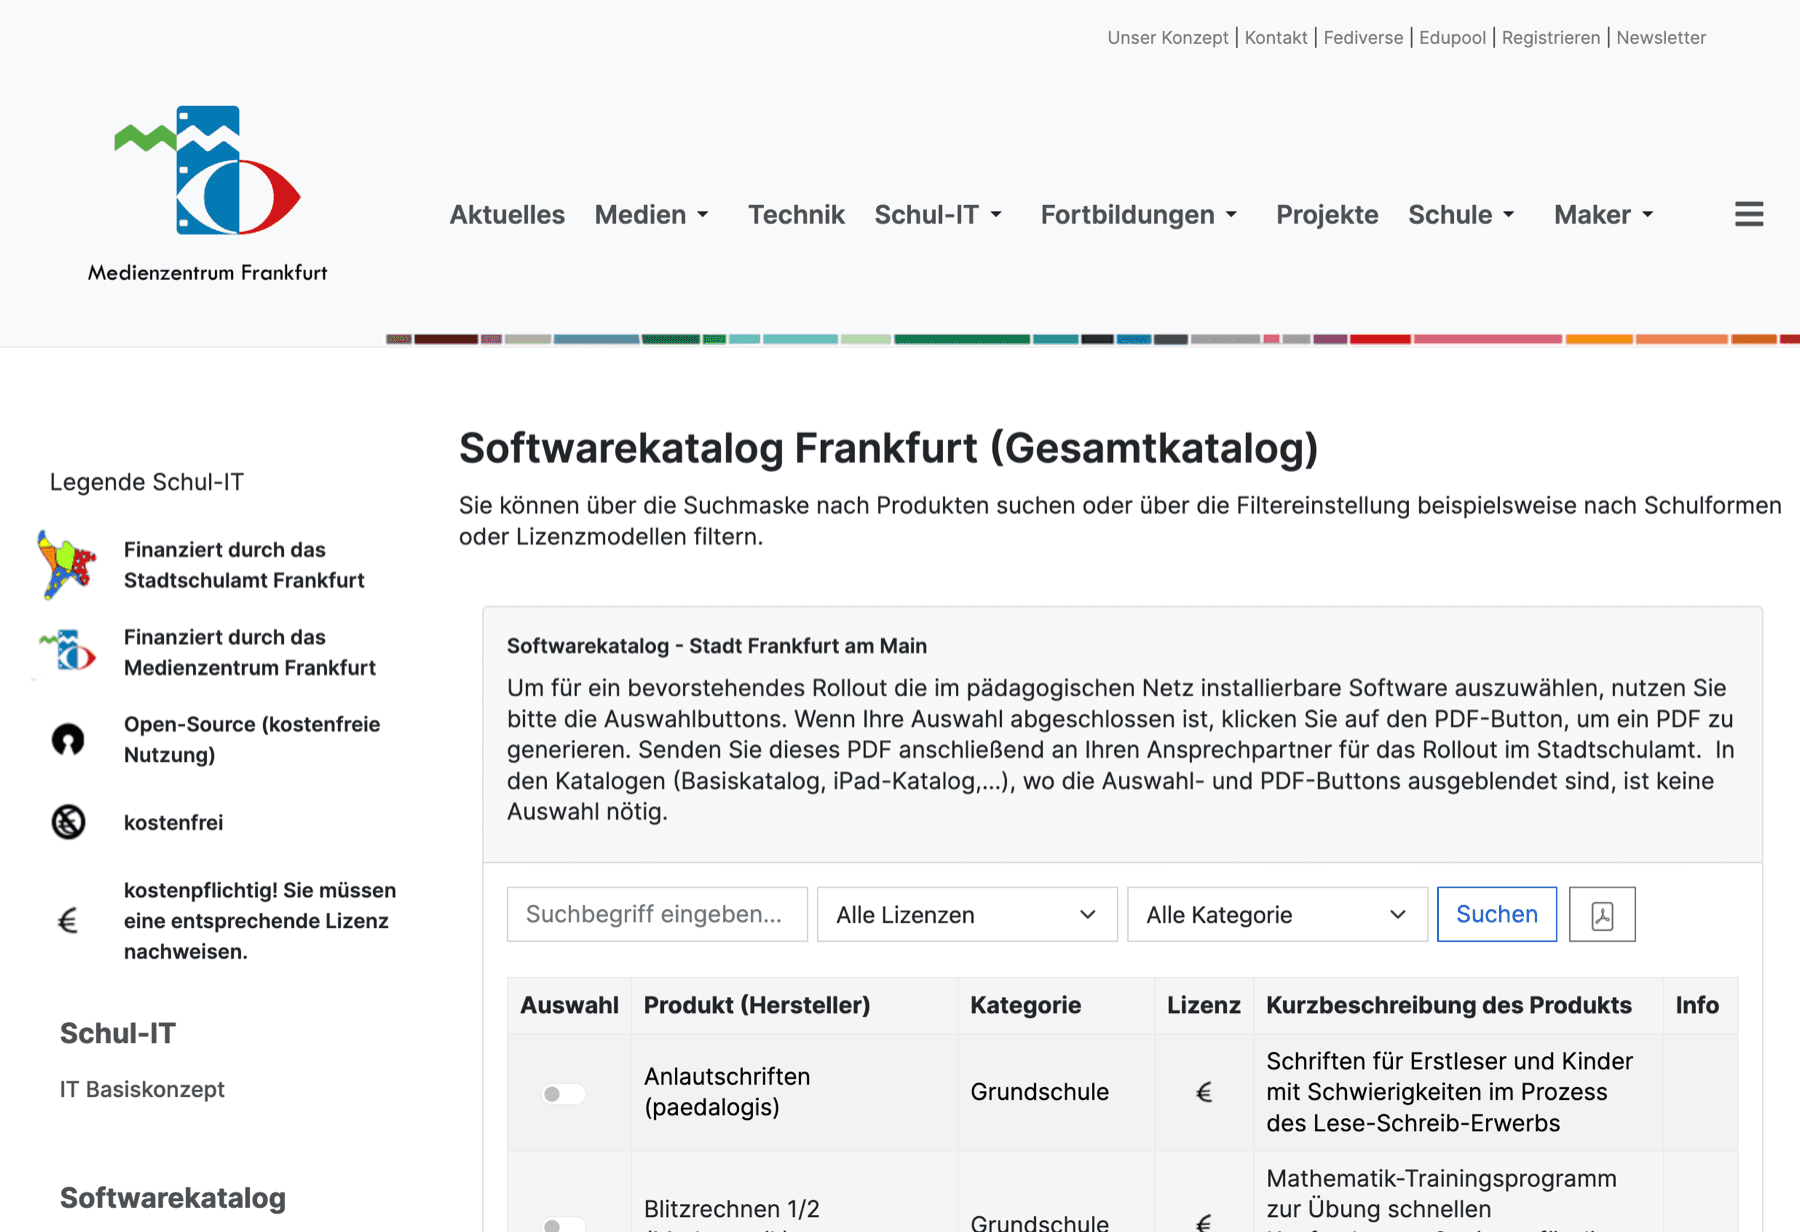1800x1232 pixels.
Task: Expand the Fortbildungen navigation dropdown
Action: pos(1139,214)
